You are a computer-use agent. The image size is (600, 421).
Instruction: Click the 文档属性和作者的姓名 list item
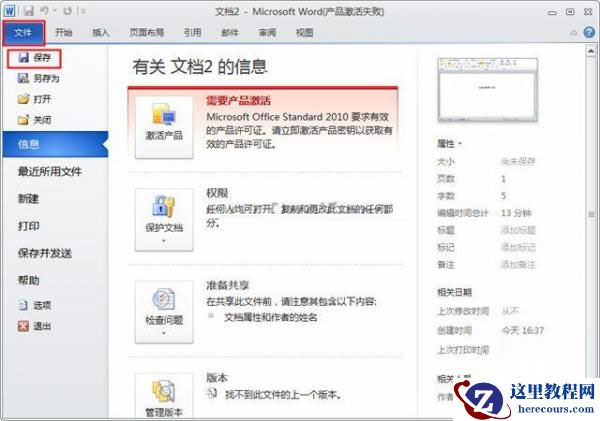point(271,317)
